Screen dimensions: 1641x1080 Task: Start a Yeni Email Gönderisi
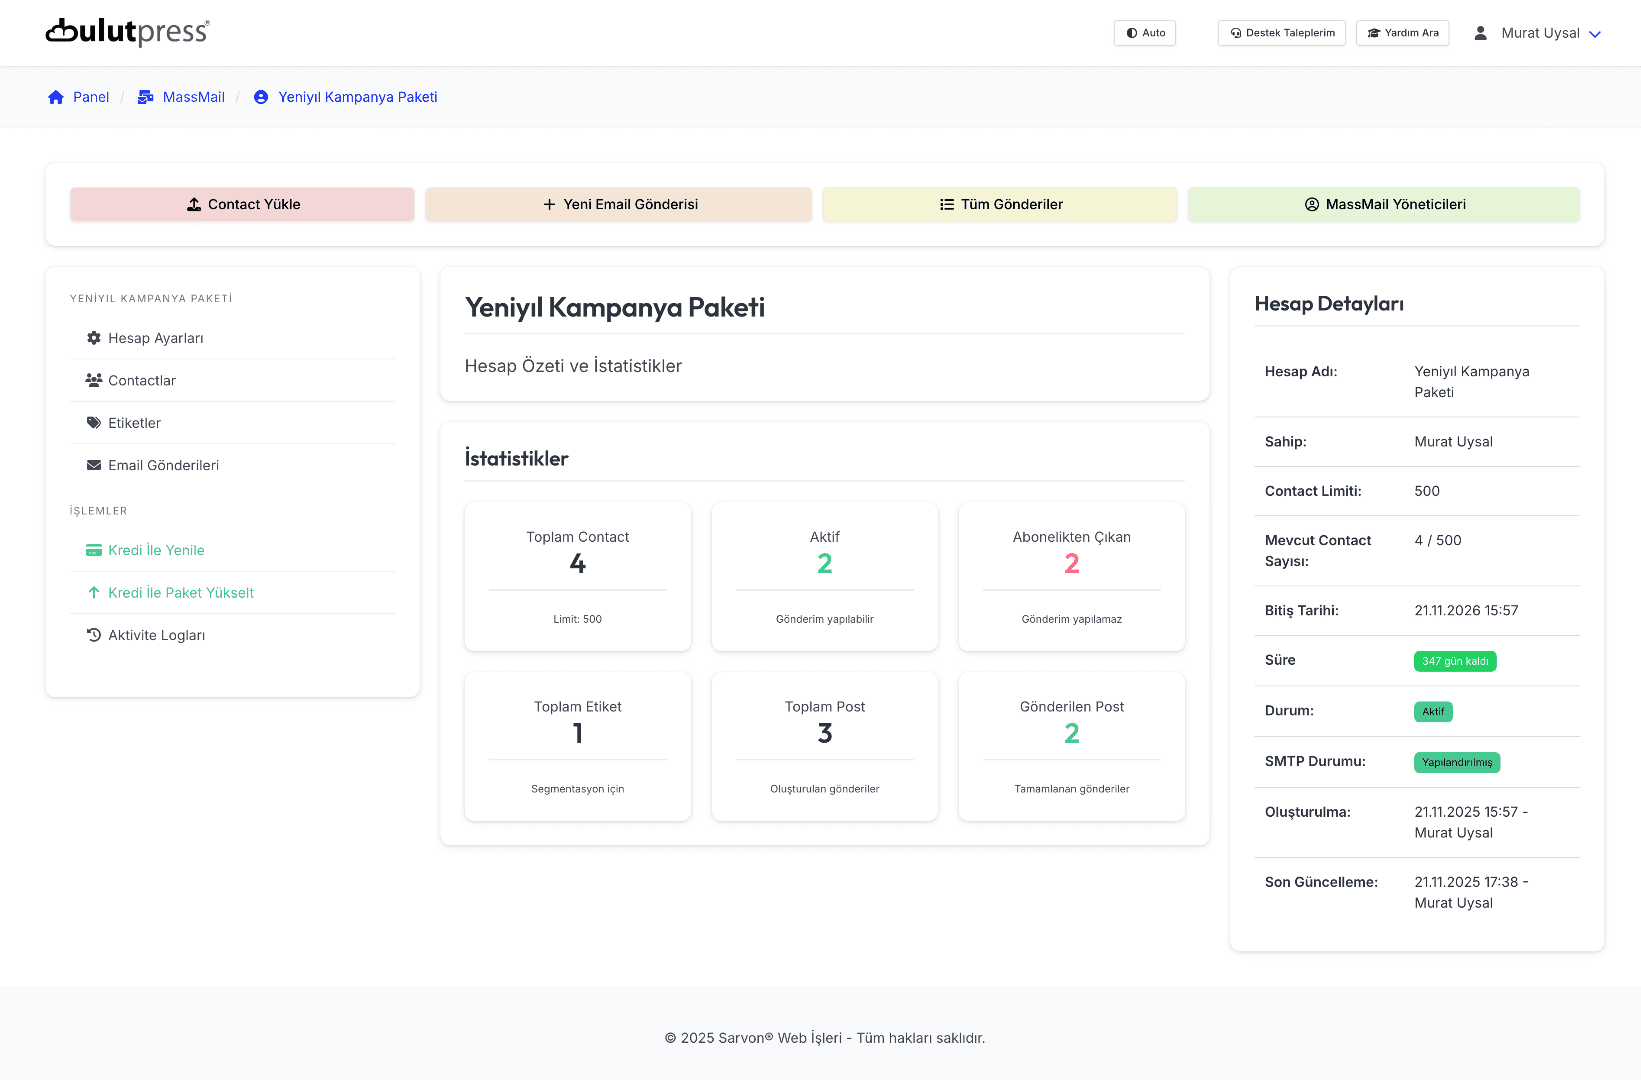coord(618,204)
